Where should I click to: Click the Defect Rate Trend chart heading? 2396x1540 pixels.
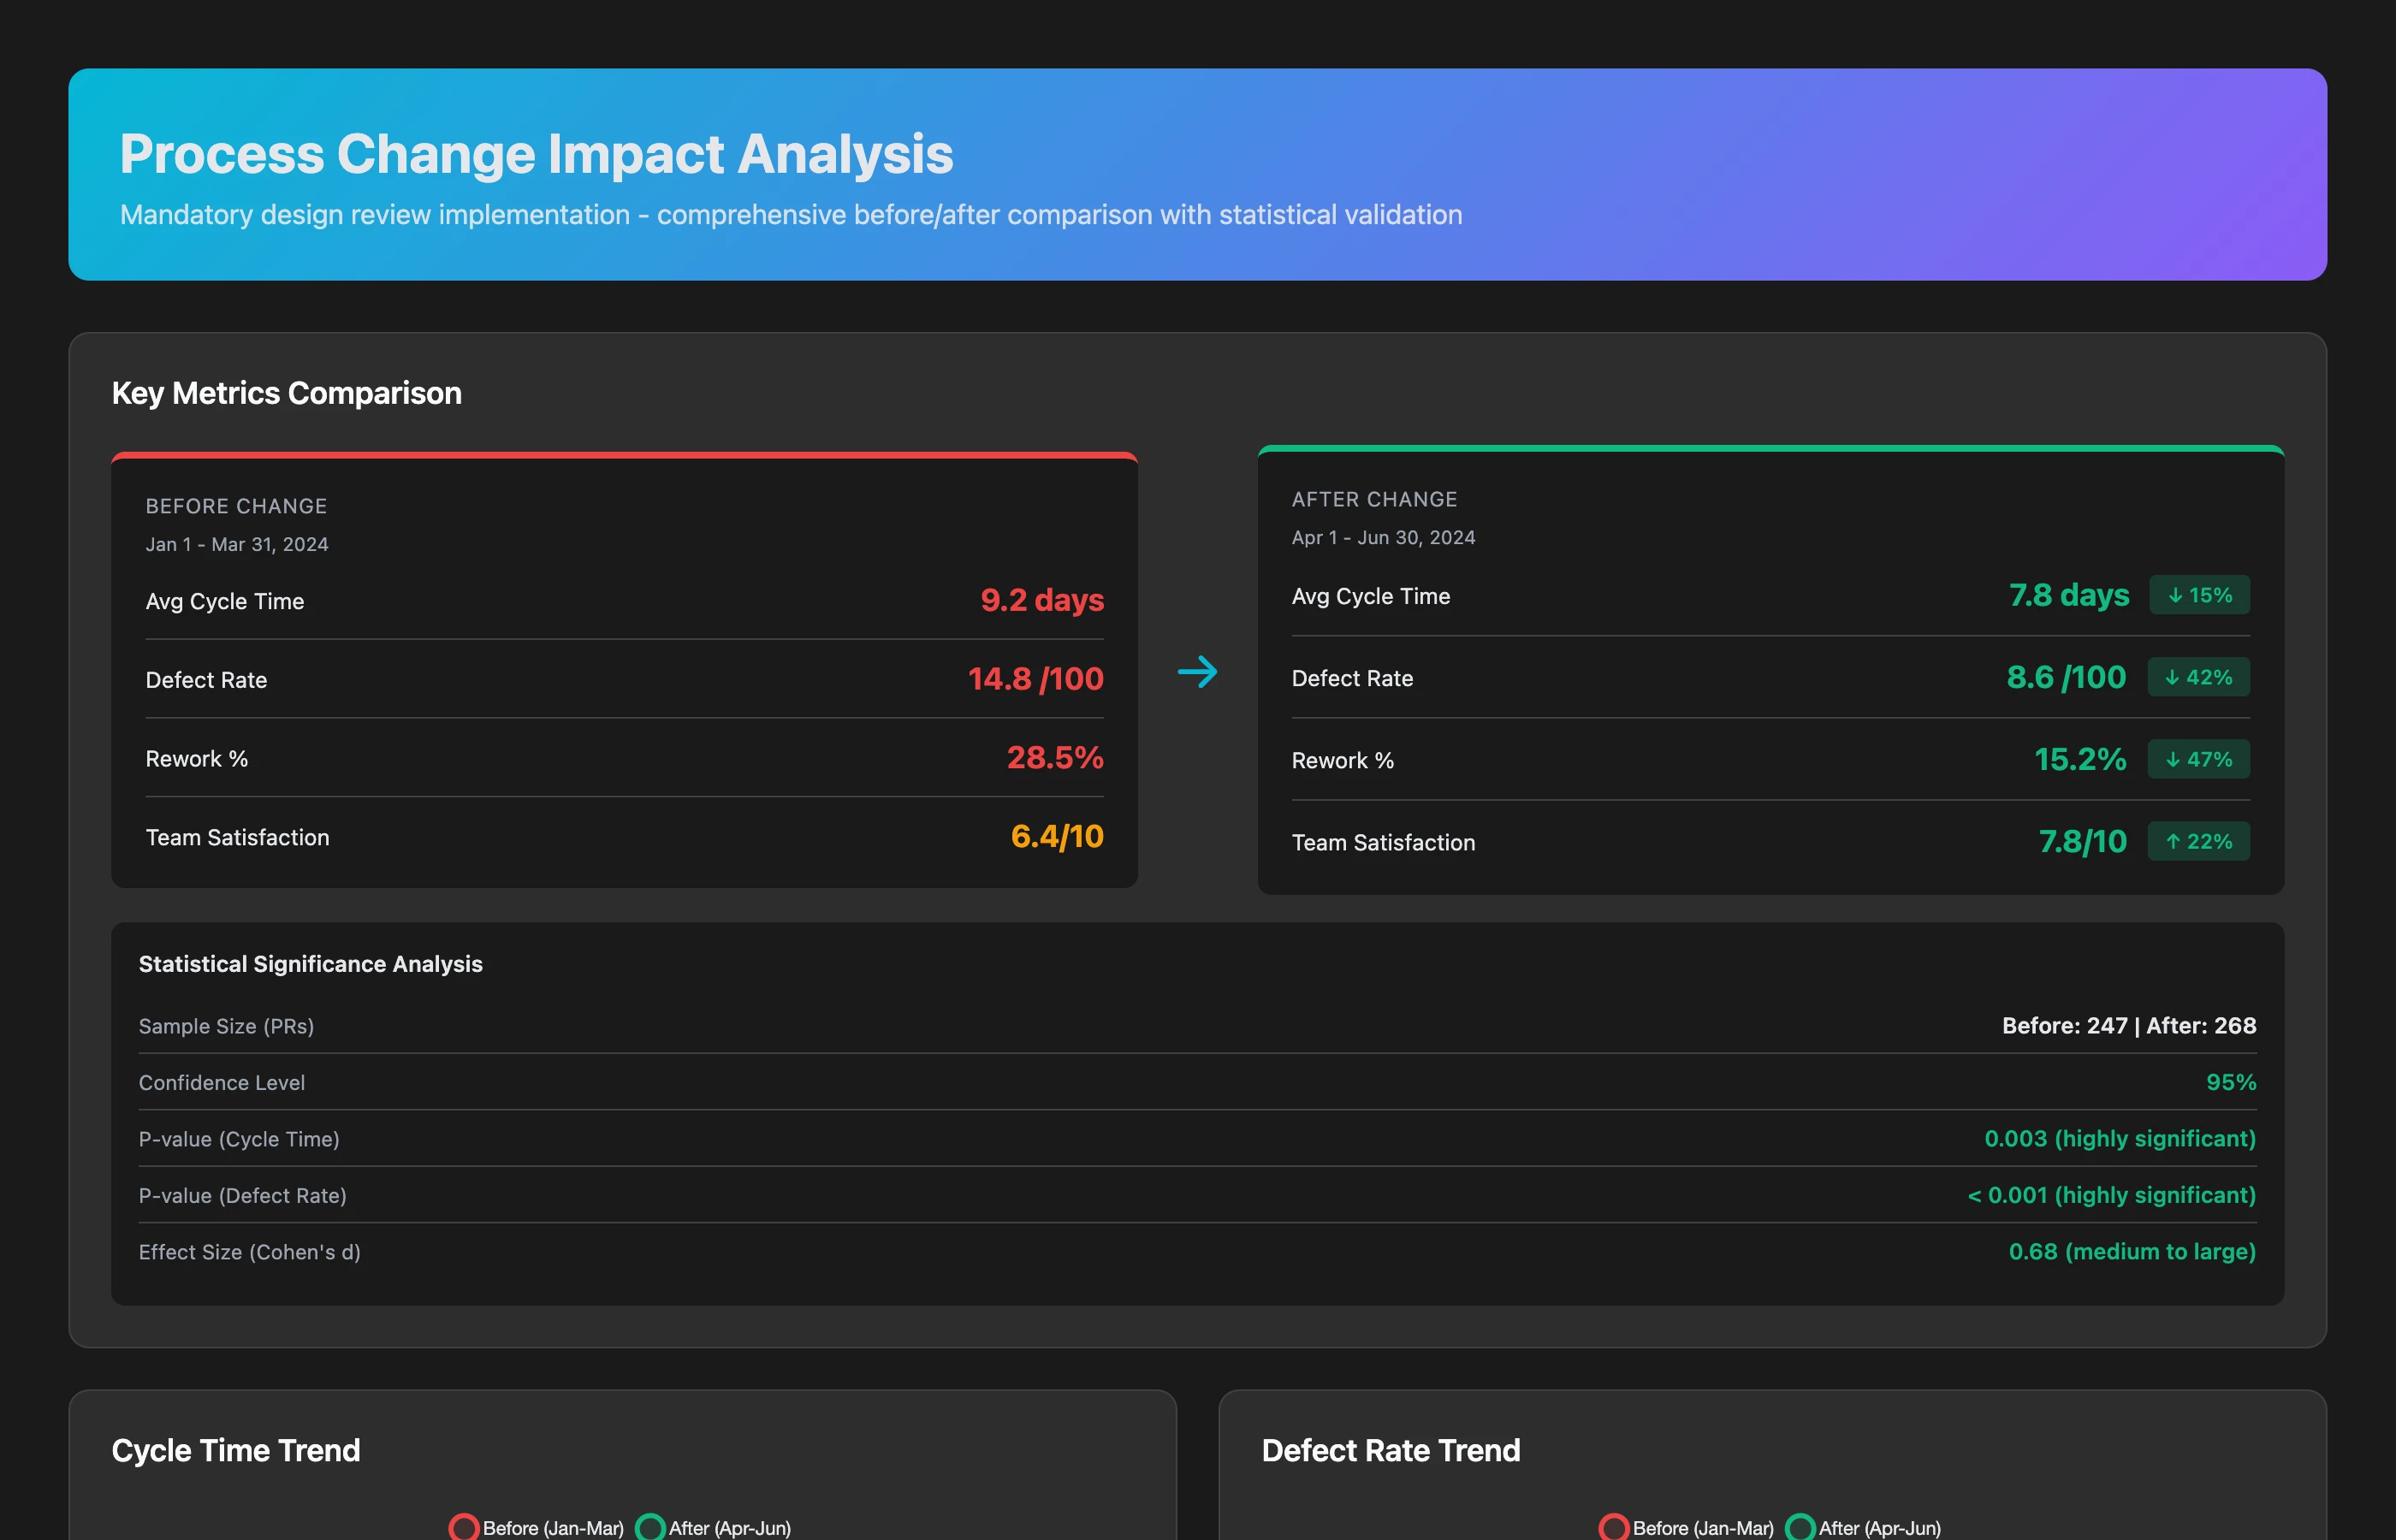click(x=1391, y=1450)
